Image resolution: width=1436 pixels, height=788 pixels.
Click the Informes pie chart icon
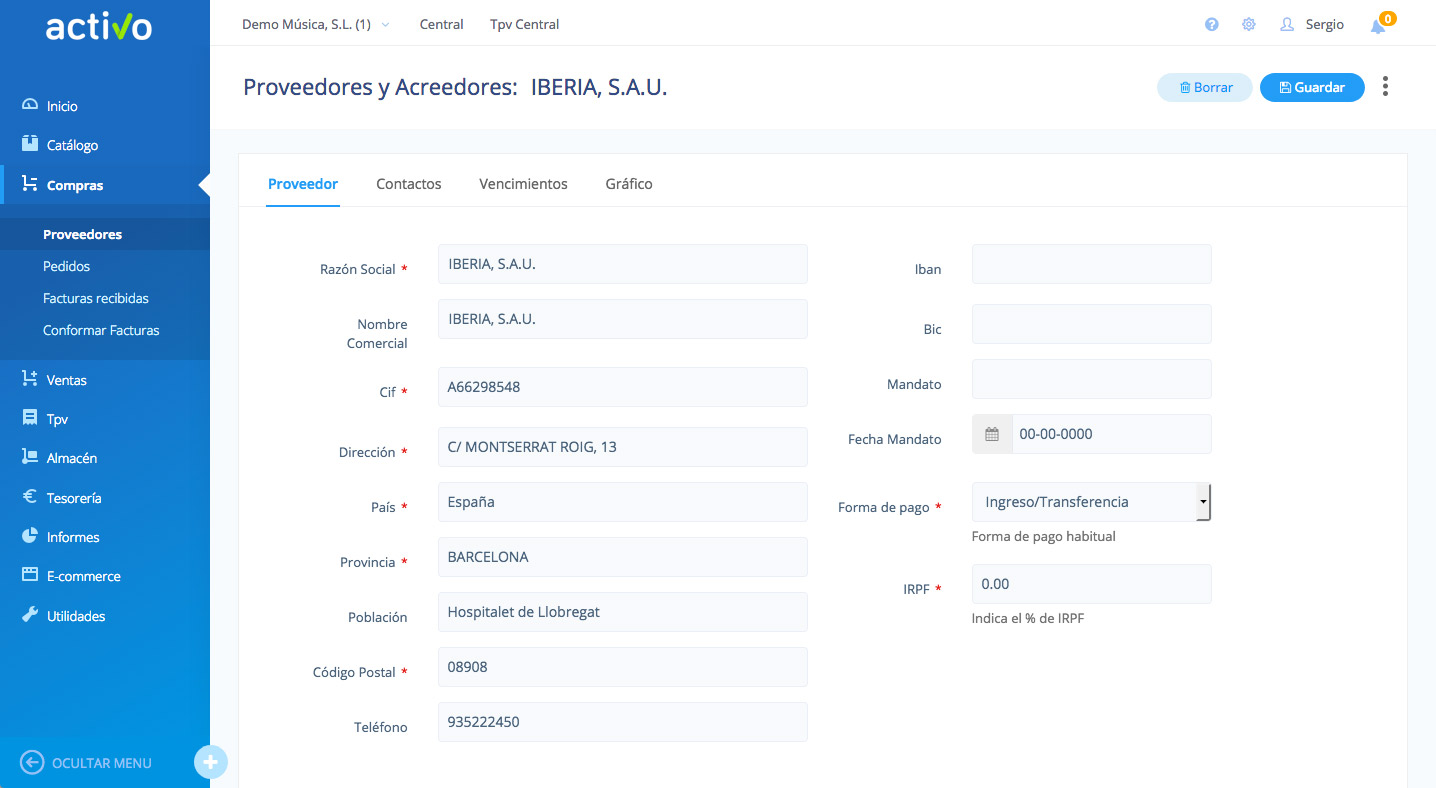[29, 536]
